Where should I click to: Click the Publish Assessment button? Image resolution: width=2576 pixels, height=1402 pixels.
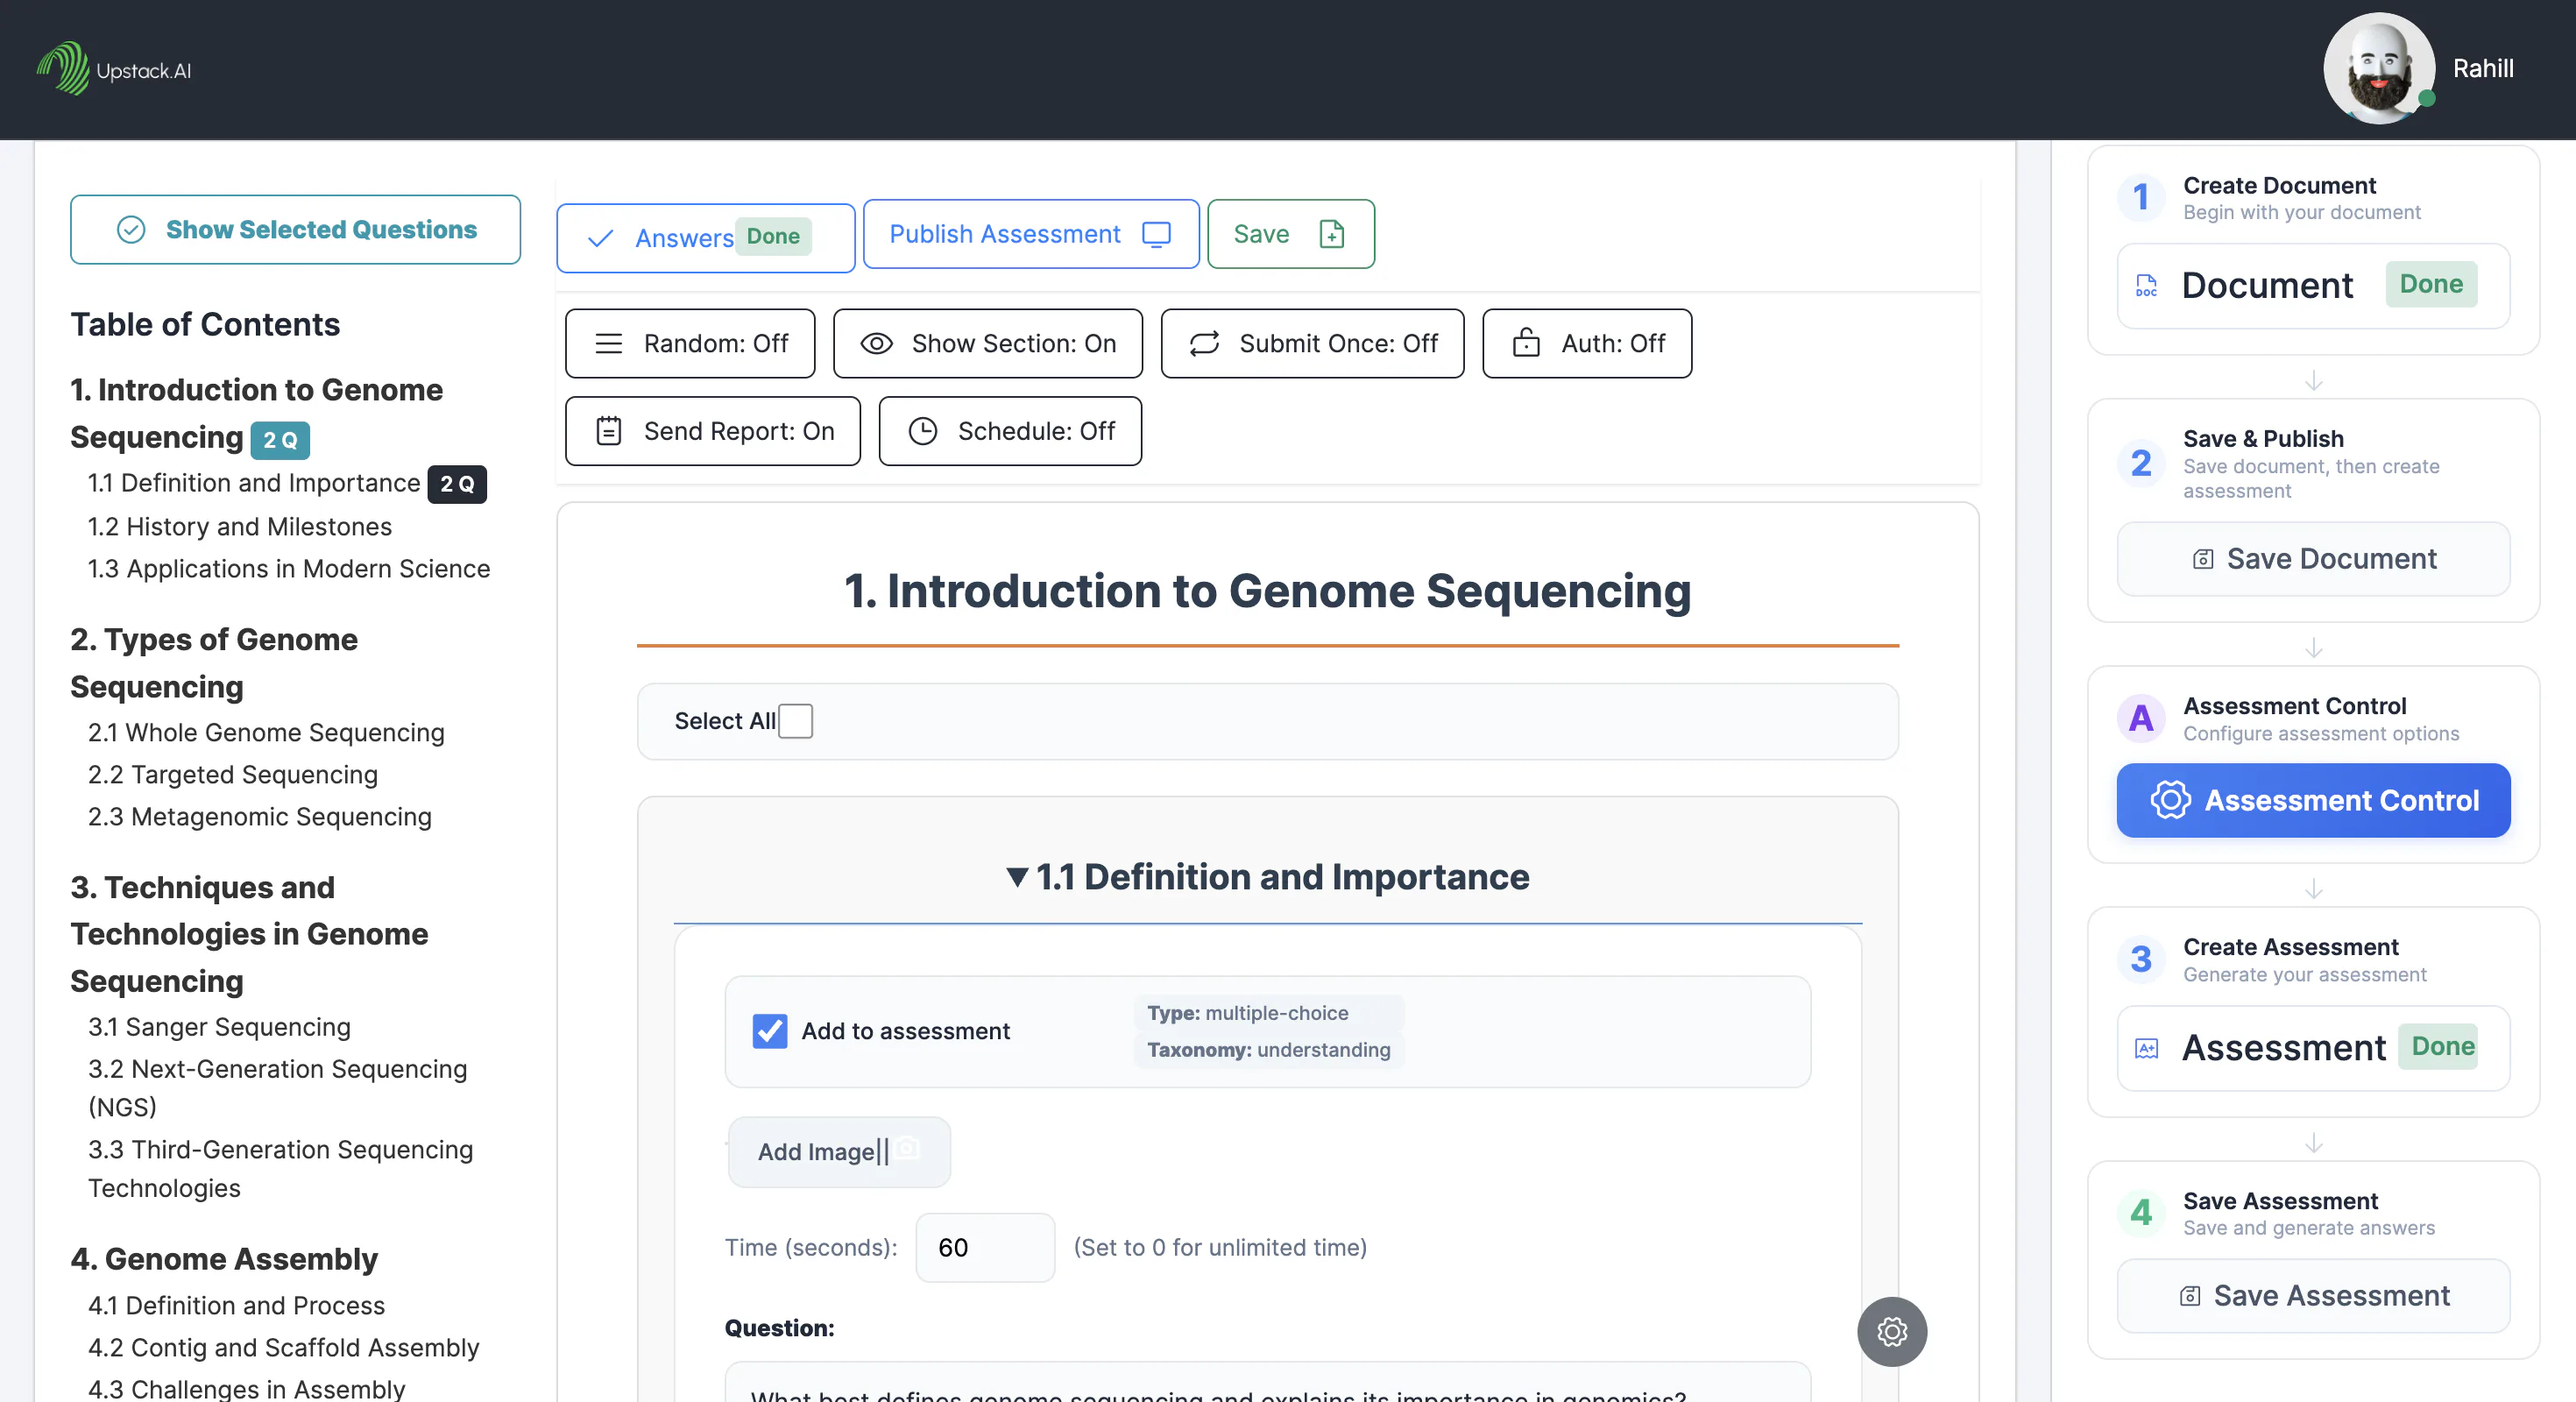pos(1031,234)
